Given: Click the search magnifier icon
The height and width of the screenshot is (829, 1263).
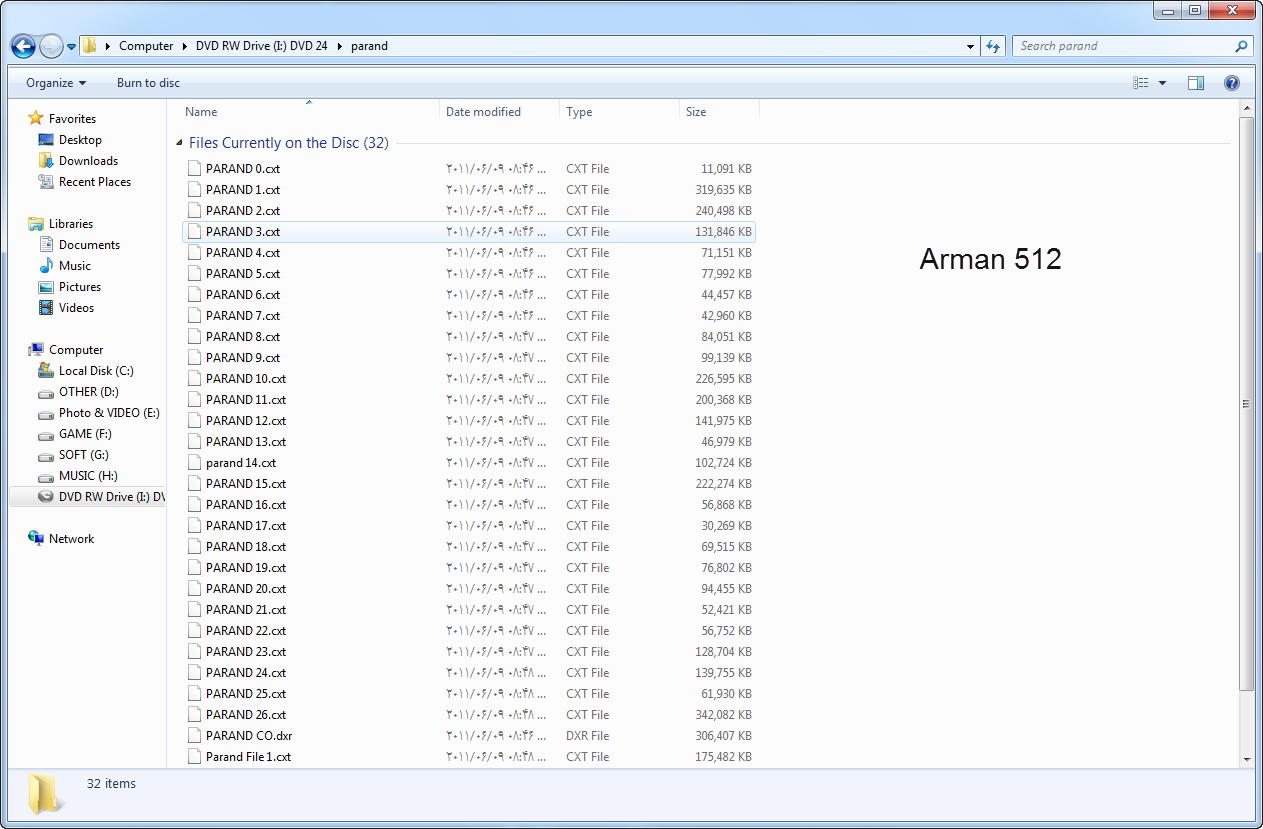Looking at the screenshot, I should pyautogui.click(x=1241, y=46).
